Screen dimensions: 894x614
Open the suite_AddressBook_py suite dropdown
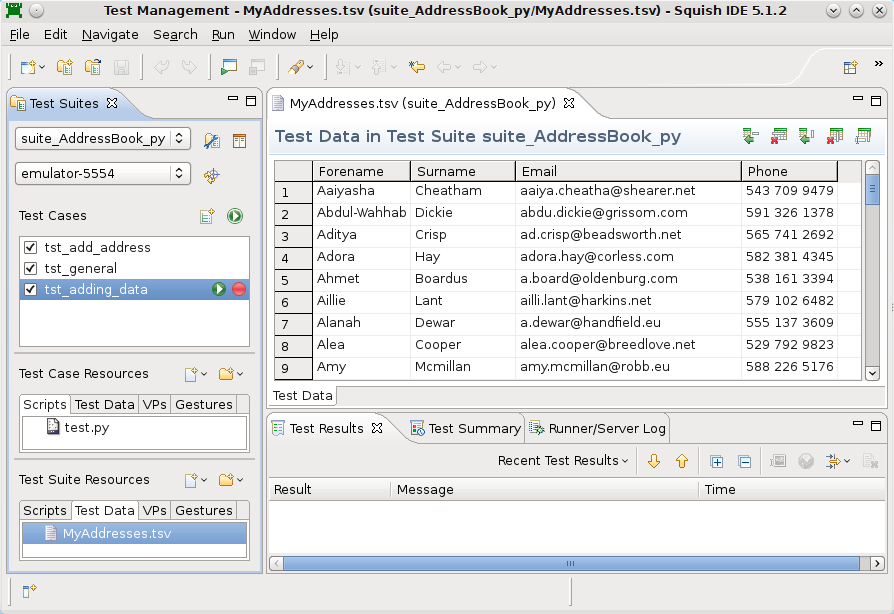pyautogui.click(x=102, y=140)
